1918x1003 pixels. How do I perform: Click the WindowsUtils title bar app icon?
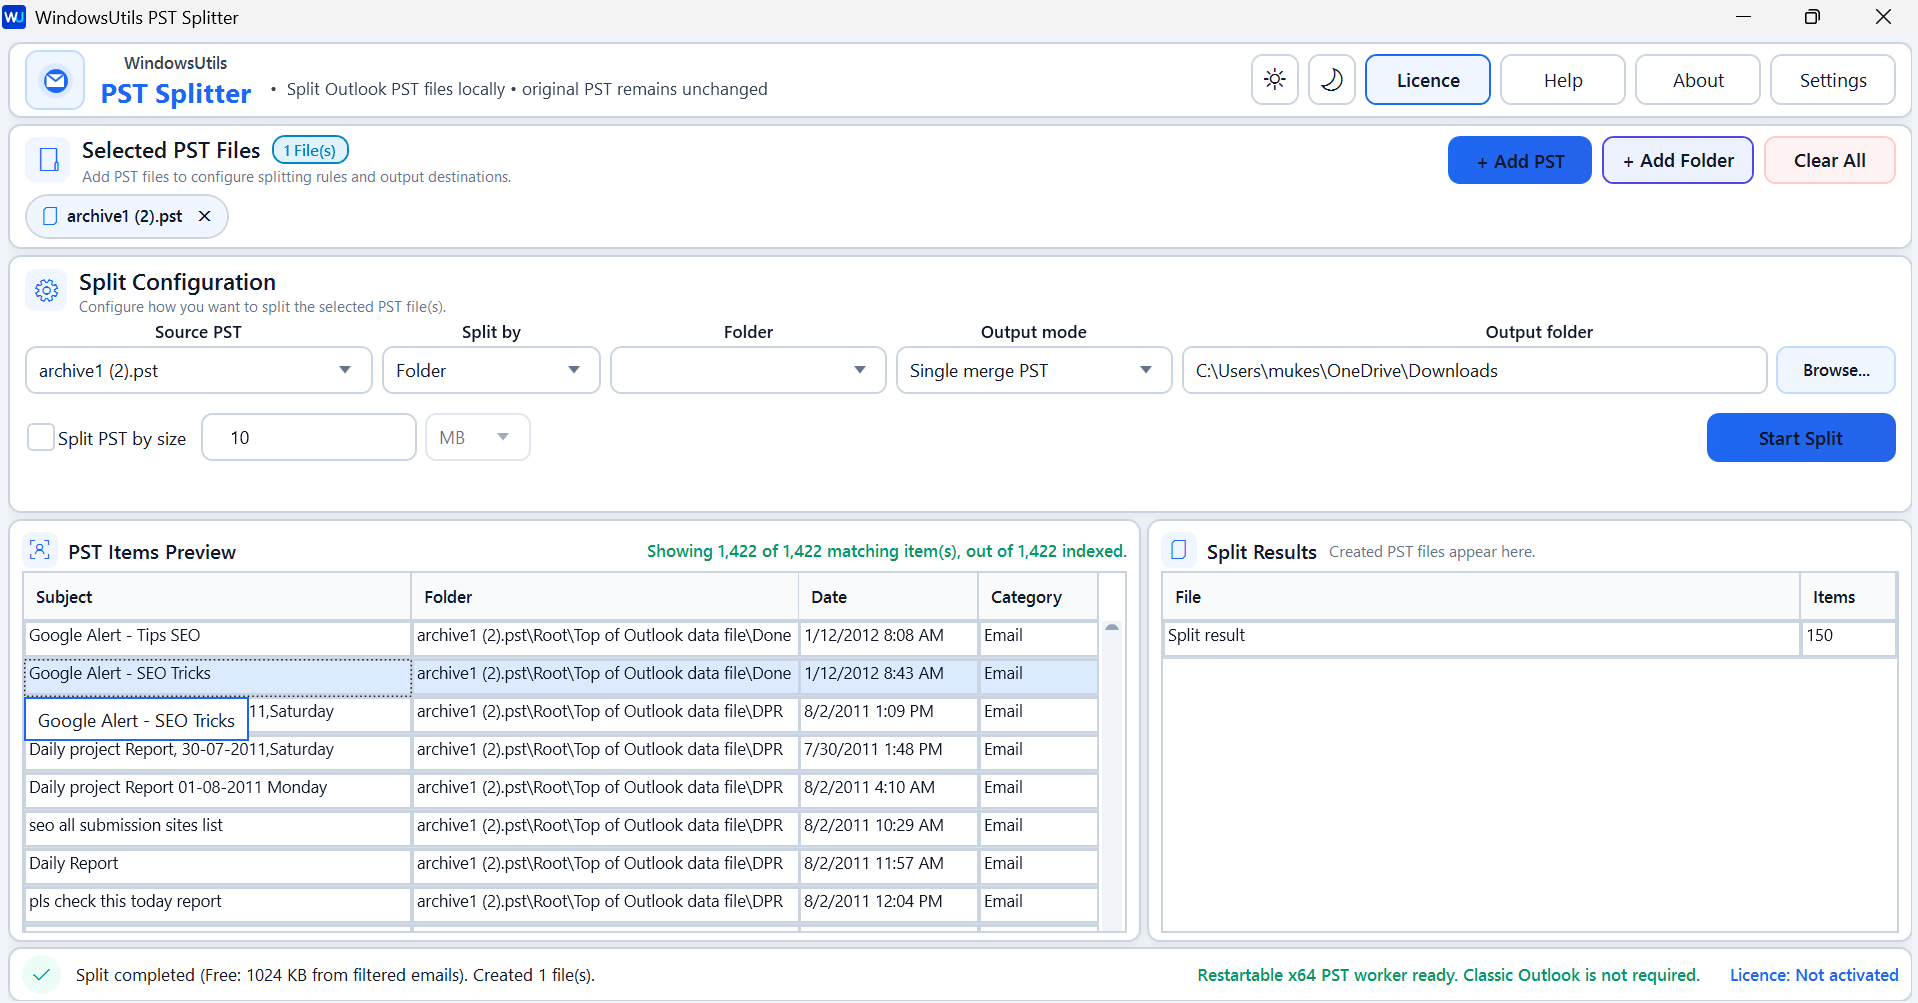coord(15,17)
